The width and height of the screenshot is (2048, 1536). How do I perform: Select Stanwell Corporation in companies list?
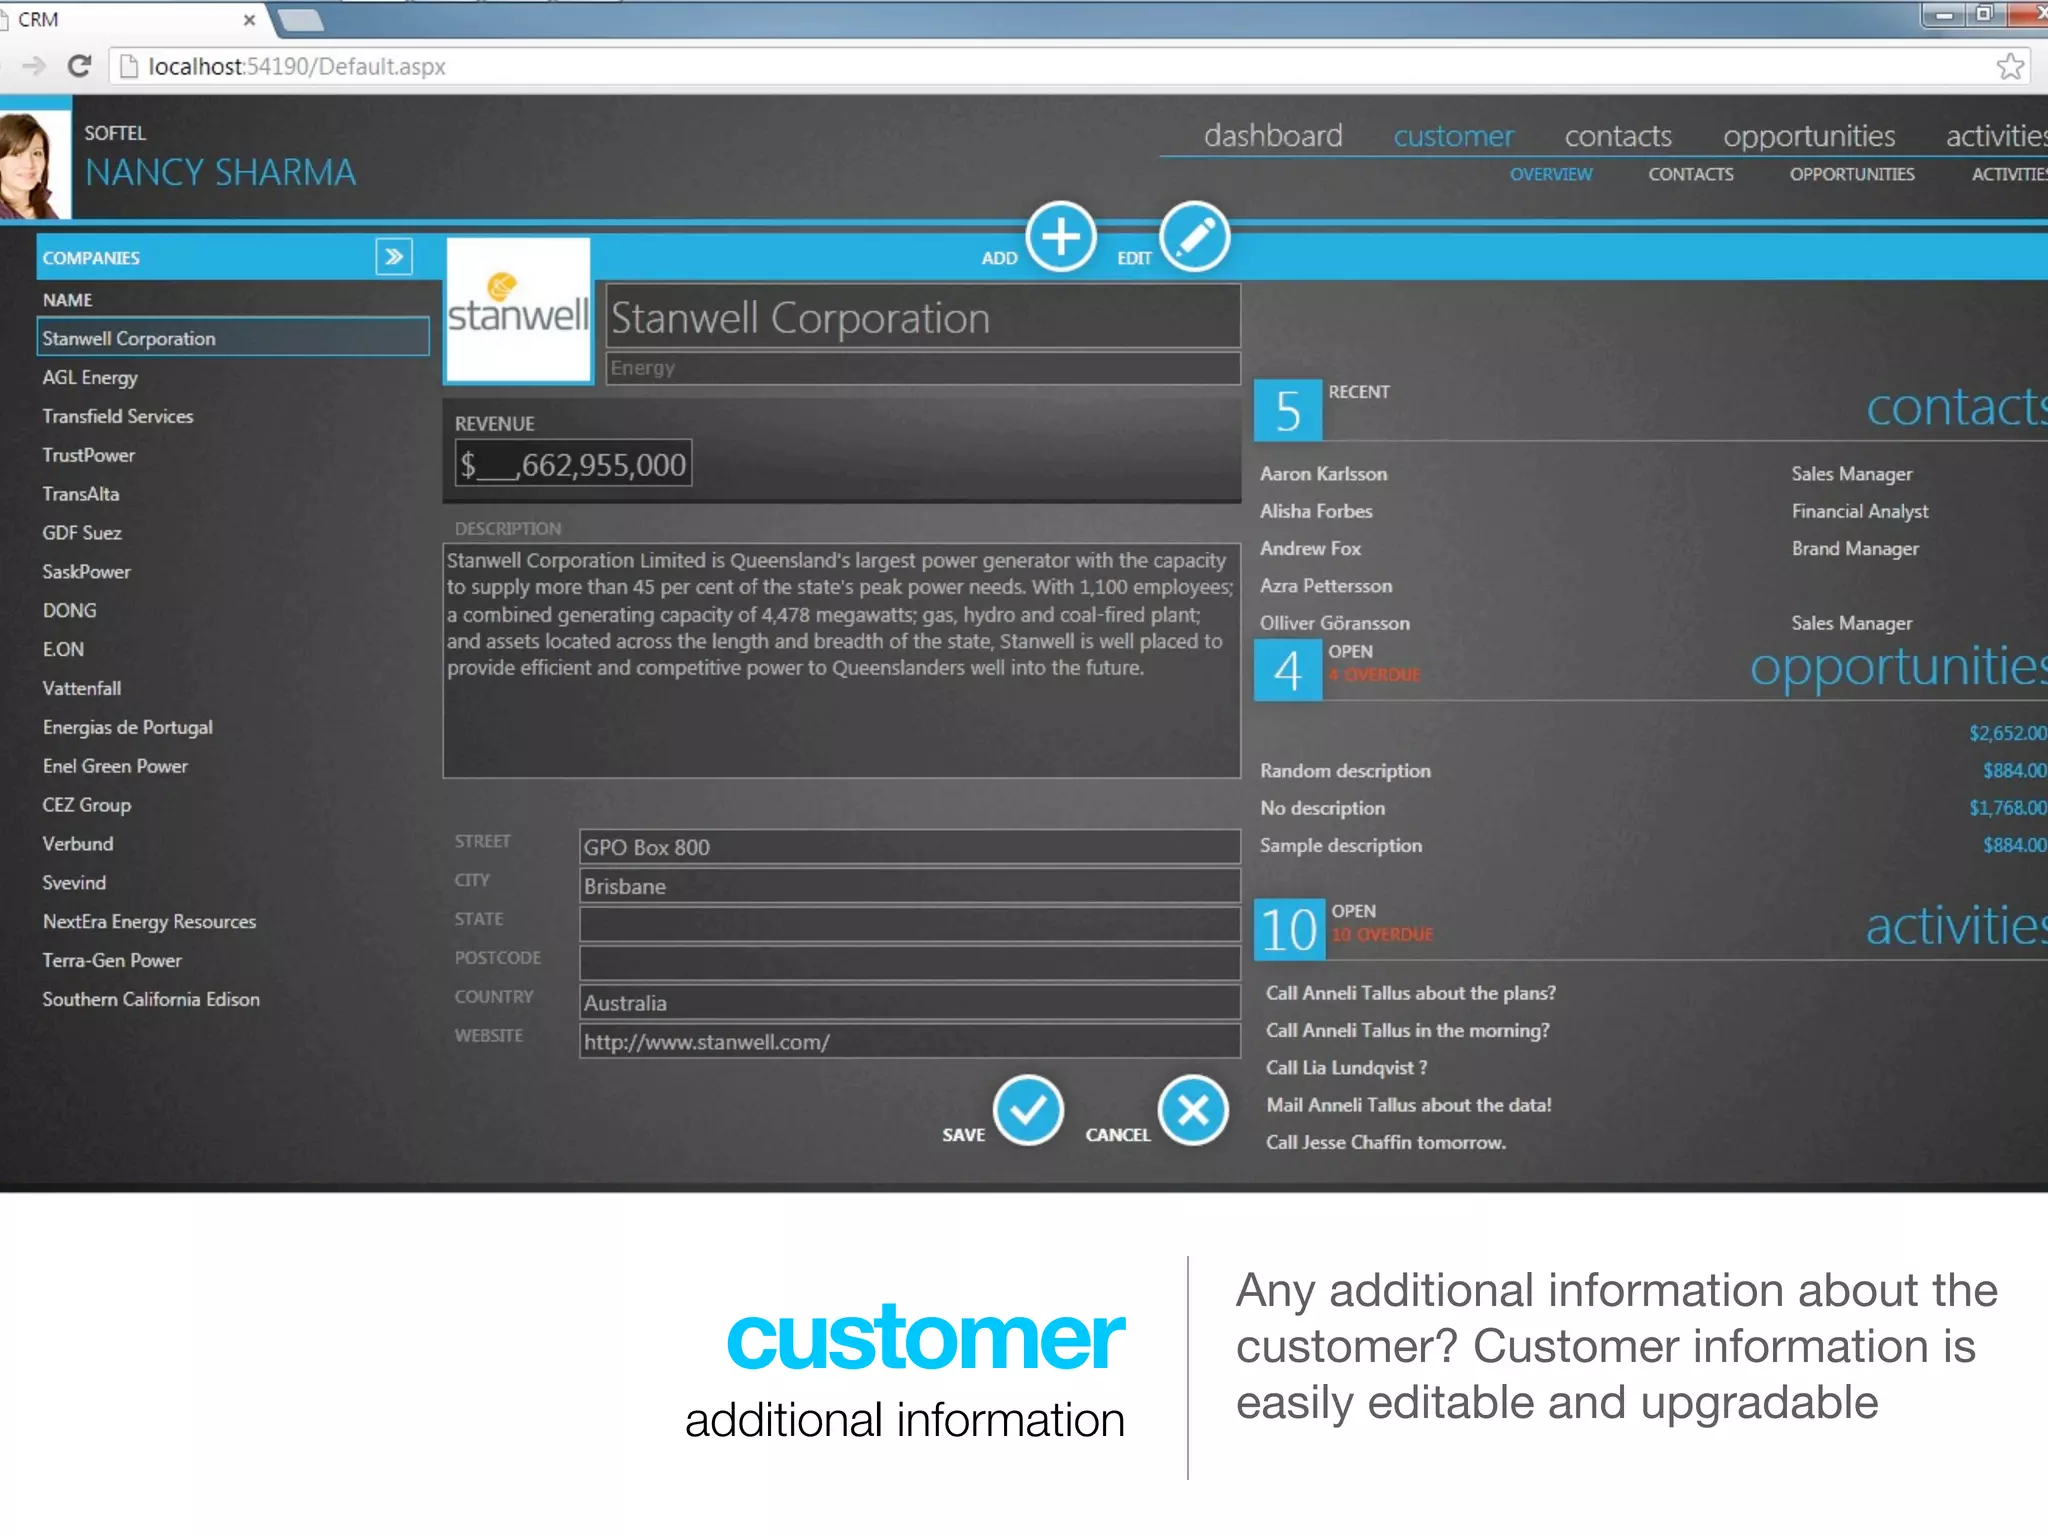(233, 338)
